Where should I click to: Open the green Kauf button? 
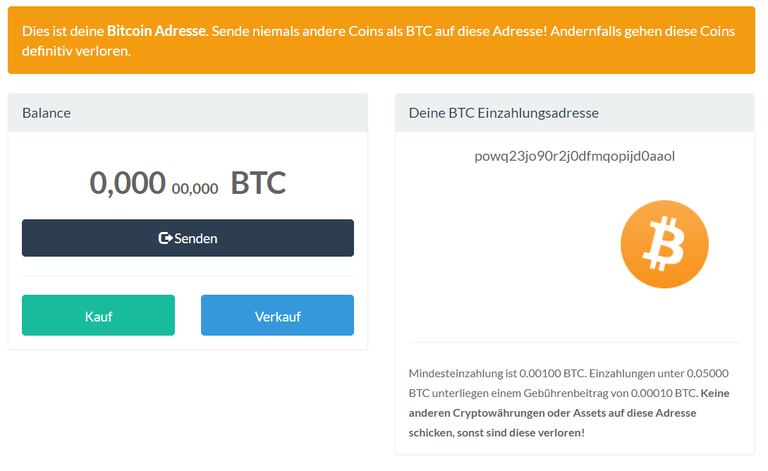tap(98, 315)
